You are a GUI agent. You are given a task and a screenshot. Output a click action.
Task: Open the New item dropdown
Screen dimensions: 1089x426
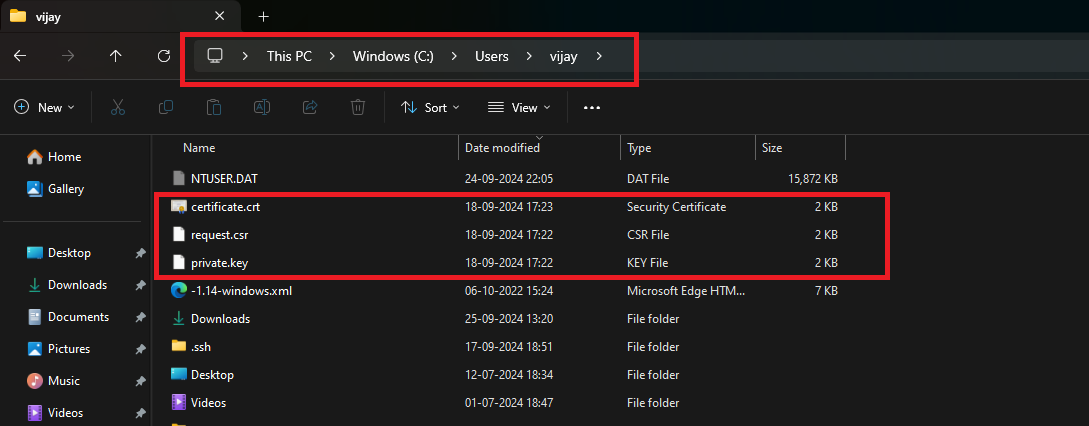click(45, 107)
